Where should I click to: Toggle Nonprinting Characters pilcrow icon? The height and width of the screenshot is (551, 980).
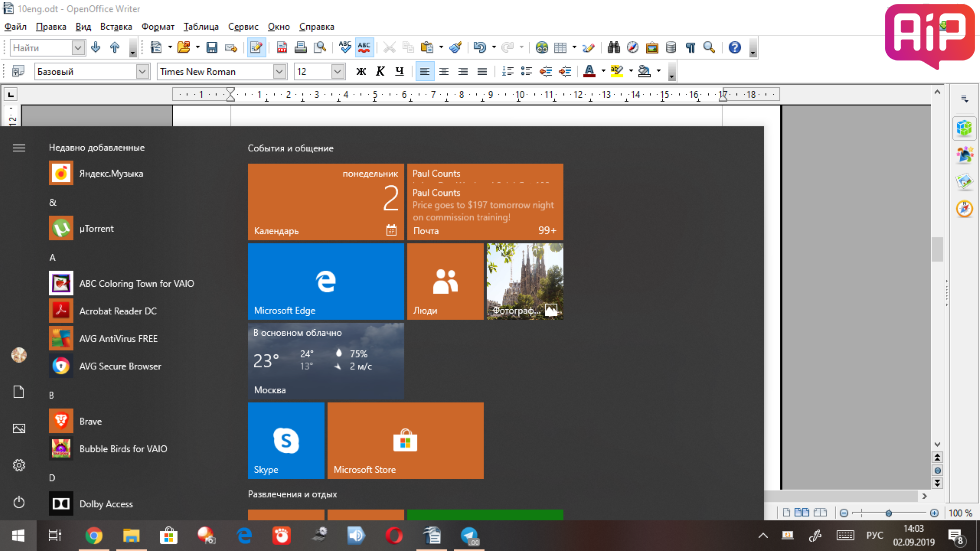point(690,47)
